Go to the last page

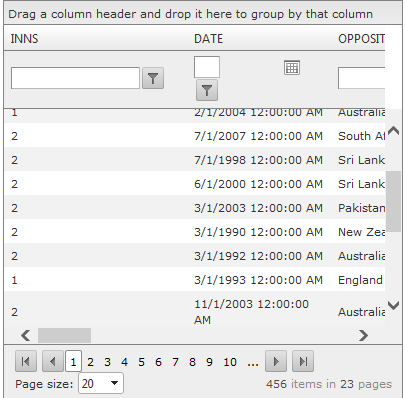point(303,361)
